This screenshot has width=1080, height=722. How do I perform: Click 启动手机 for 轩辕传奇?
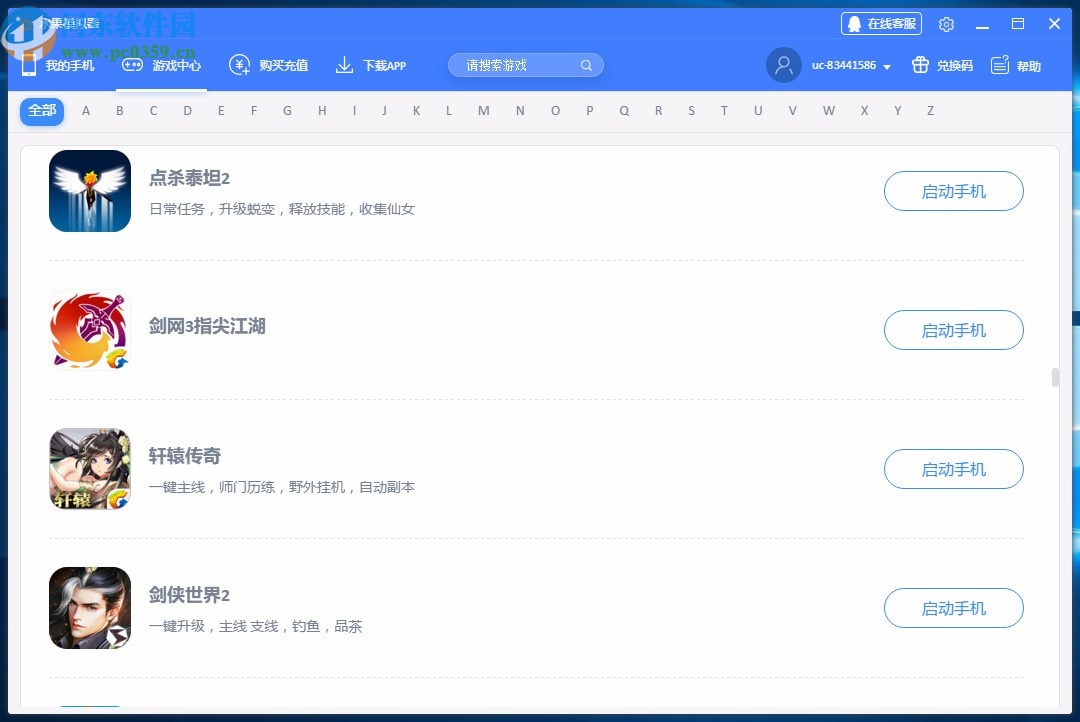coord(953,469)
